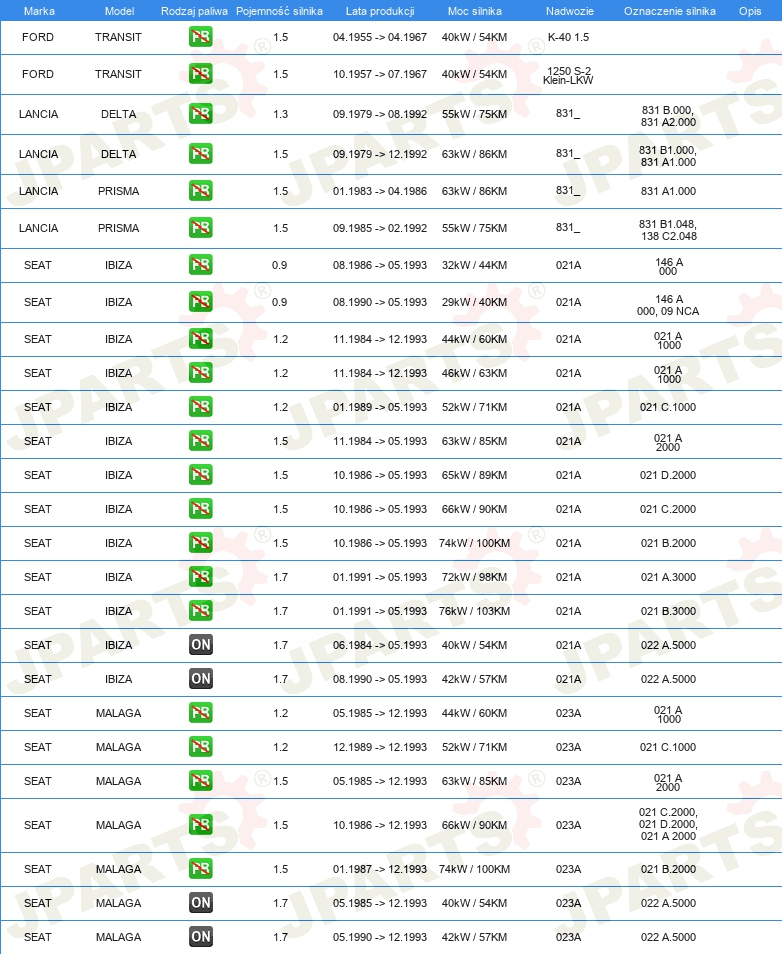
Task: Click the Rodzaj paliwa column header
Action: [194, 11]
